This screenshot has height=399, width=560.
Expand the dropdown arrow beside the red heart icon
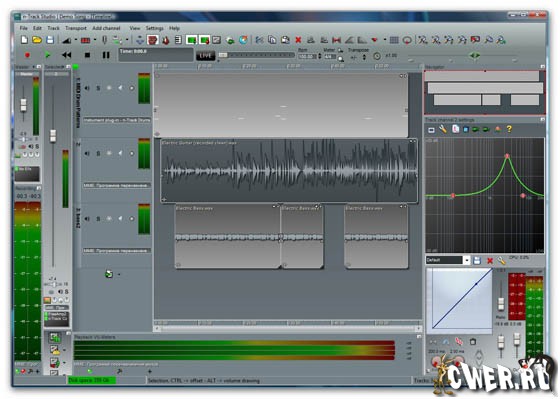click(385, 40)
